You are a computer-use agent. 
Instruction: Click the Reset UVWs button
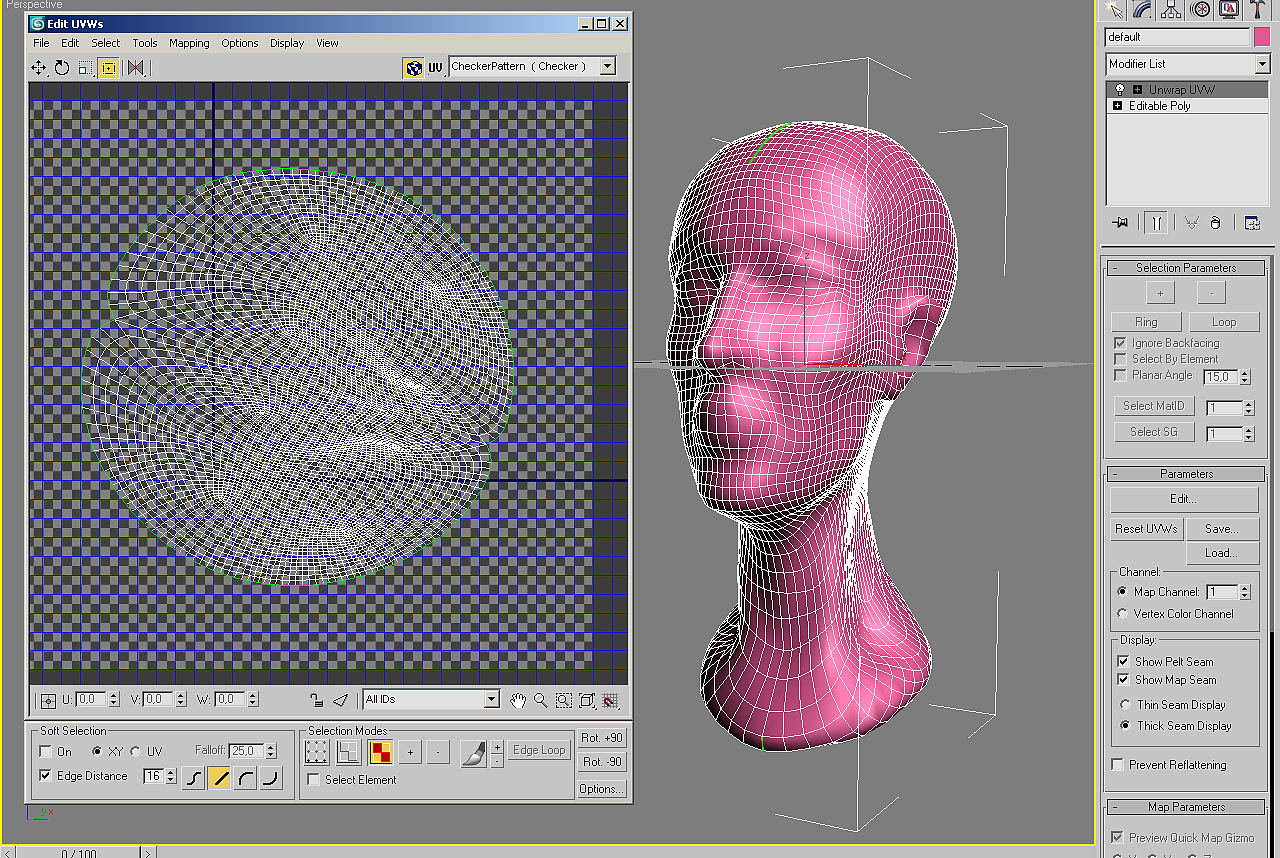[1146, 529]
